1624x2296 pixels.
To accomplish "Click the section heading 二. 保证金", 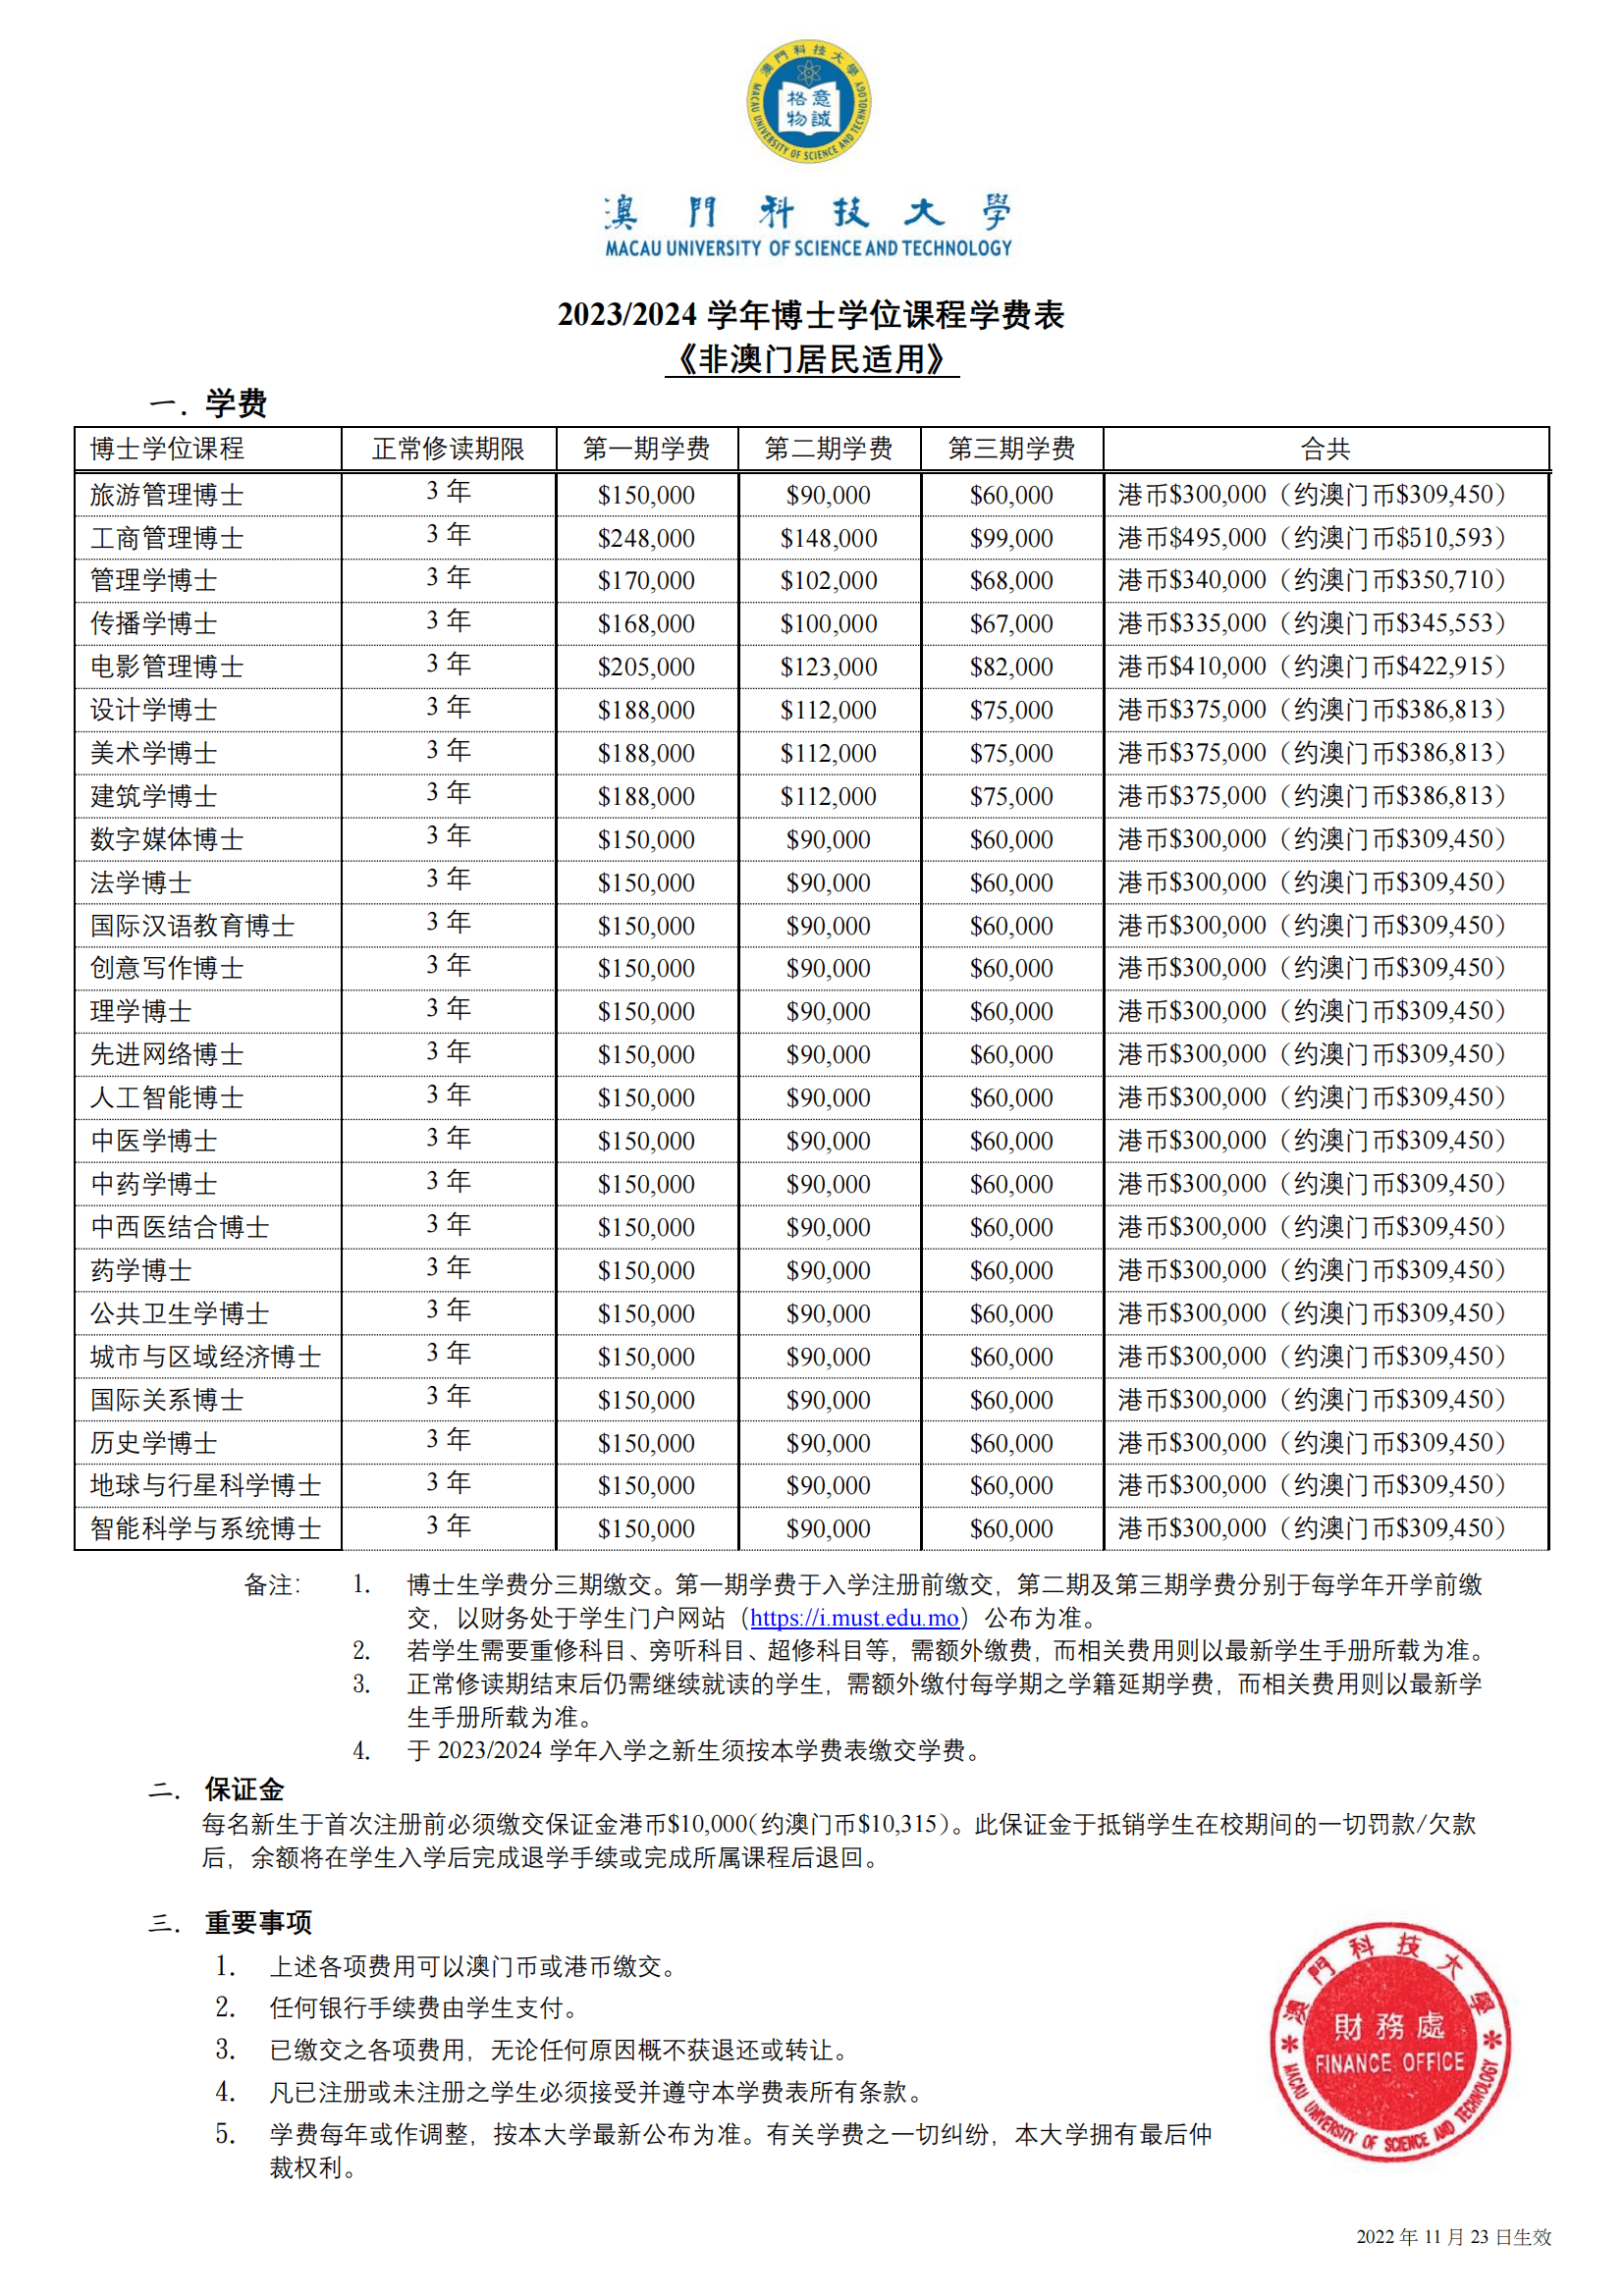I will click(217, 1790).
